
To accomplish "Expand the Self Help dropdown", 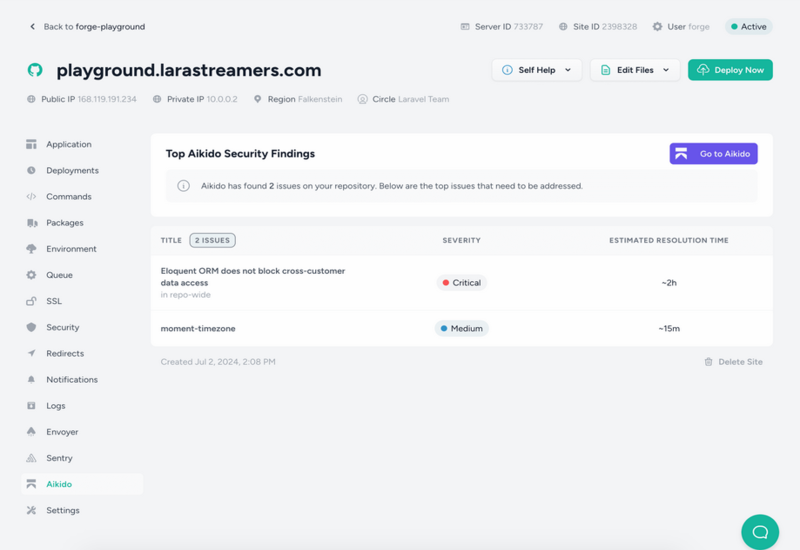I will pyautogui.click(x=537, y=70).
